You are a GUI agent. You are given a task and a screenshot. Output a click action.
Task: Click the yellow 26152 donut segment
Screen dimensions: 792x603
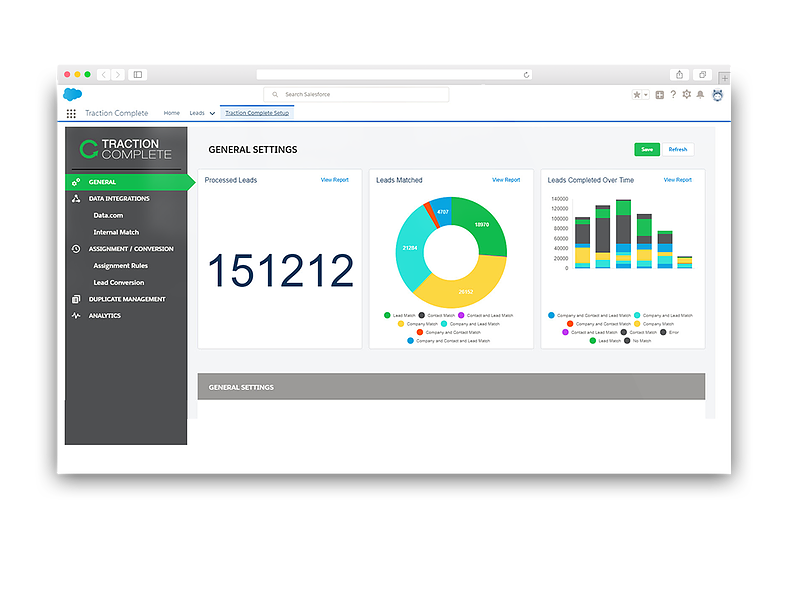pos(466,291)
